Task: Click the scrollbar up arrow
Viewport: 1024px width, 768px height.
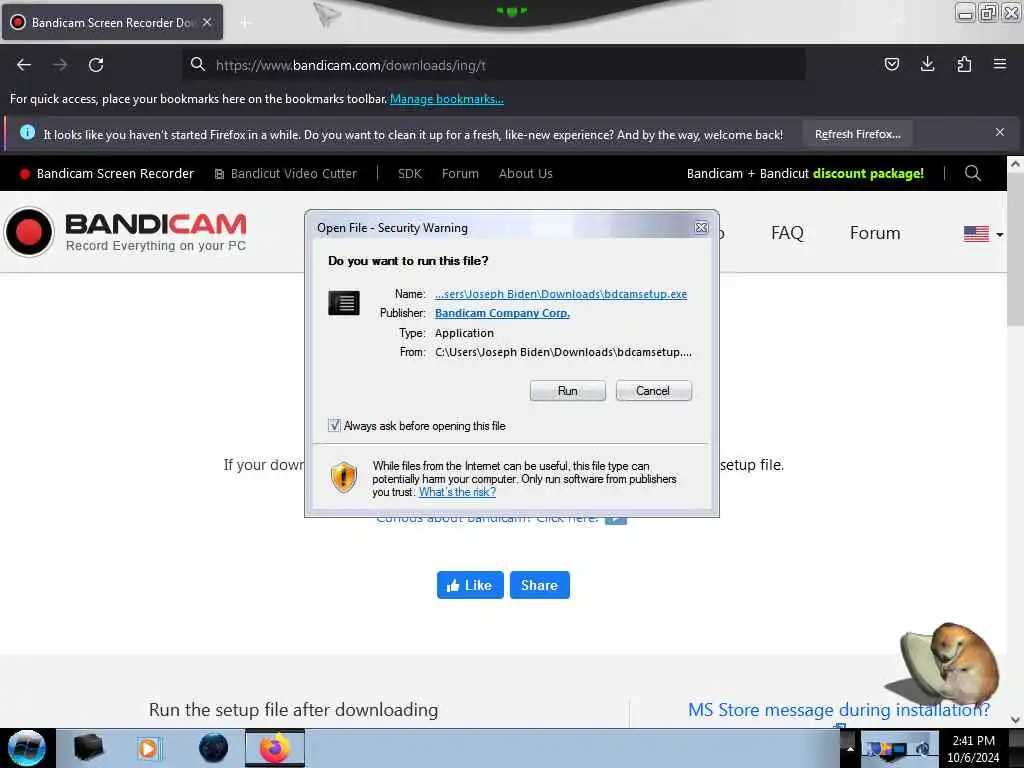Action: point(1015,164)
